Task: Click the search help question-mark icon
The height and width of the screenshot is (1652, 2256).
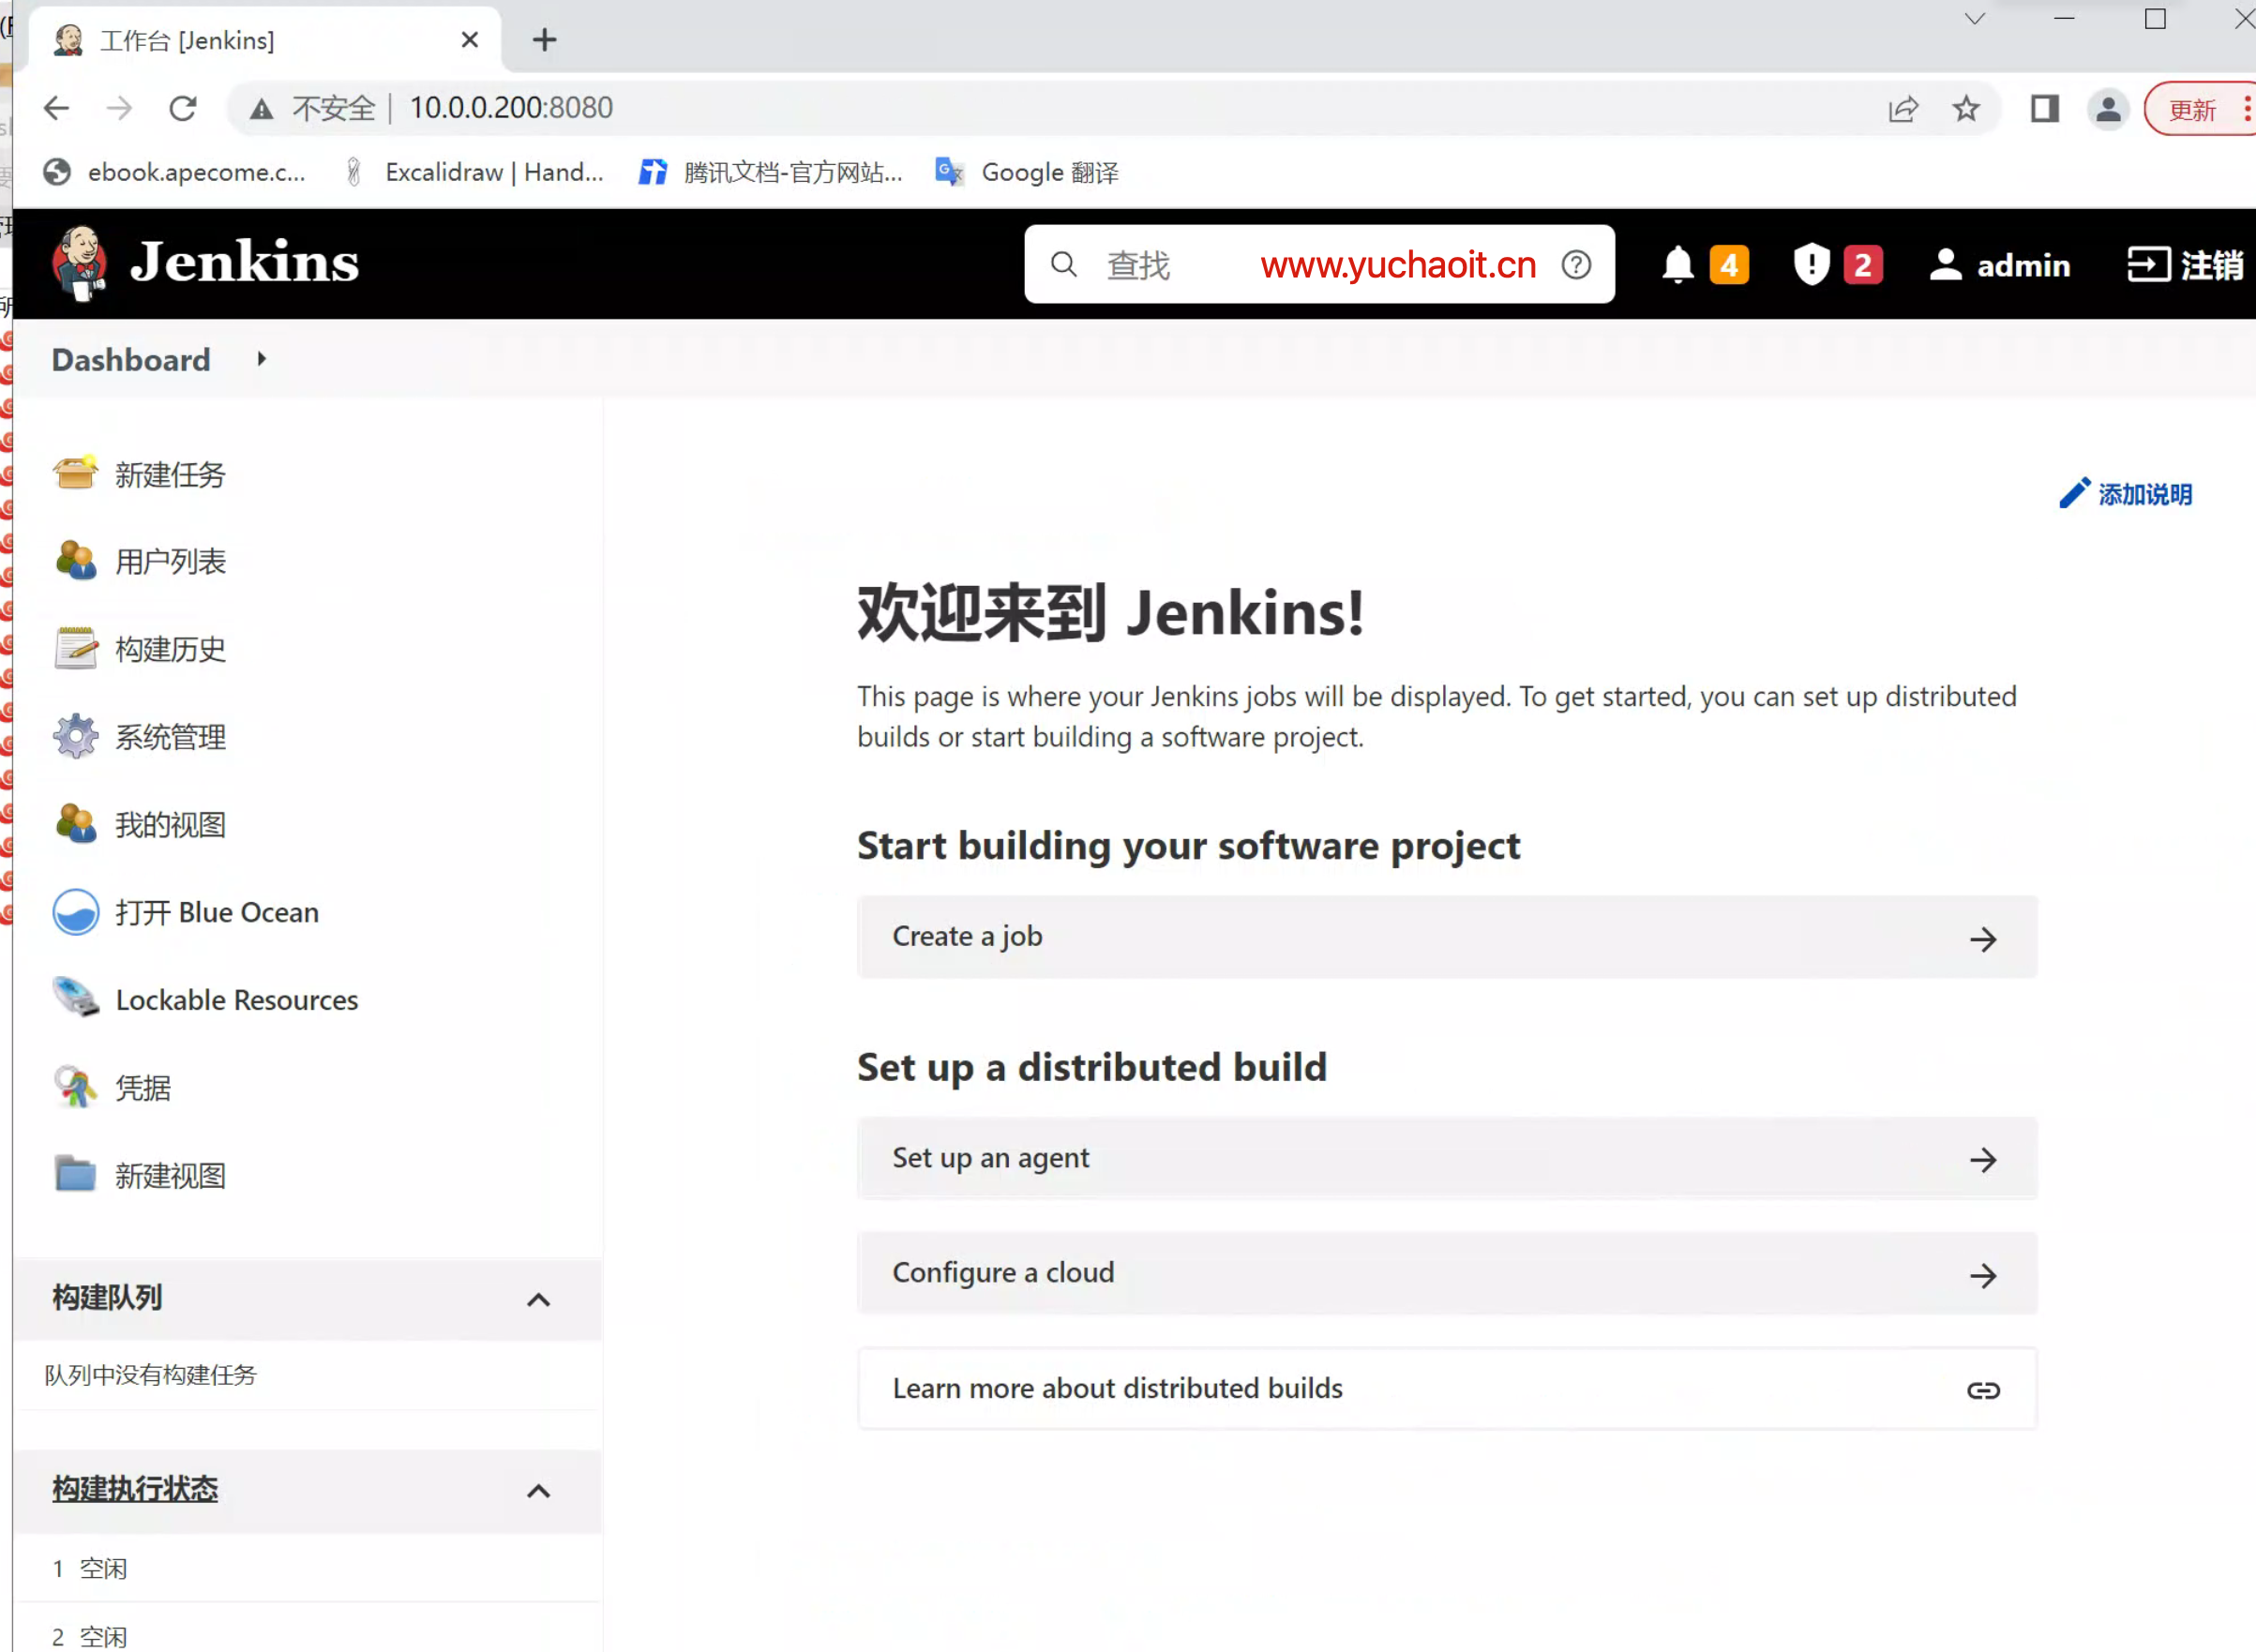Action: click(x=1576, y=265)
